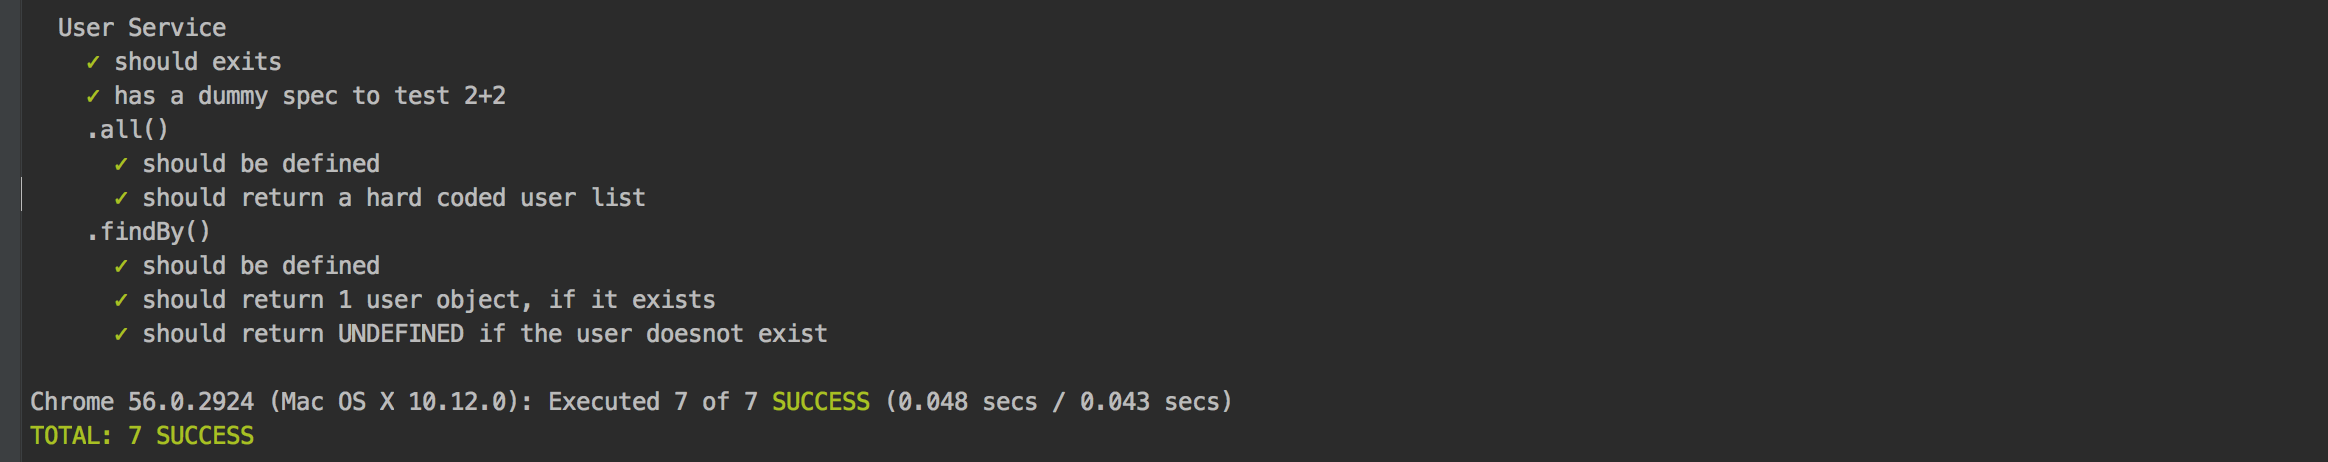The width and height of the screenshot is (2328, 462).
Task: Click the checkmark beside 'return UNDEFINED' line
Action: 121,334
